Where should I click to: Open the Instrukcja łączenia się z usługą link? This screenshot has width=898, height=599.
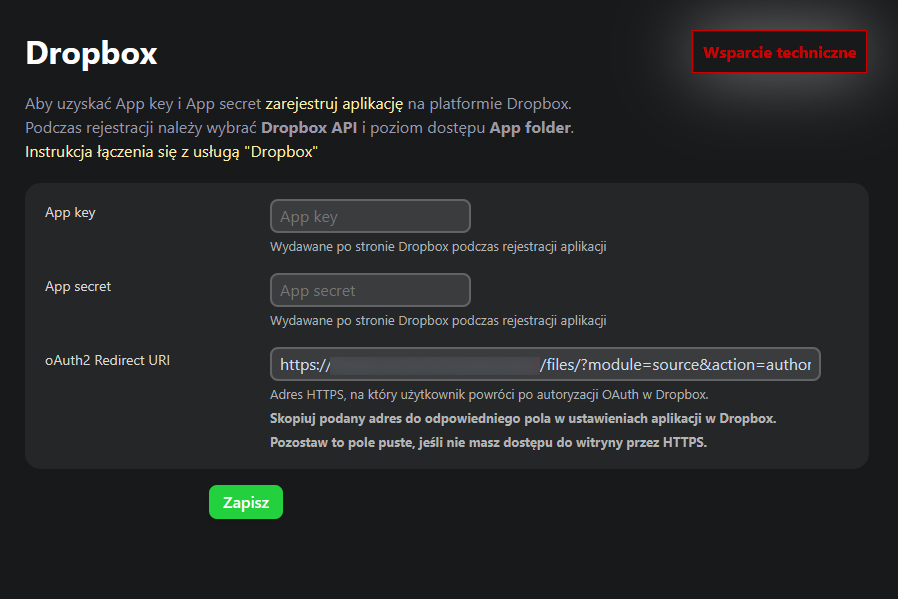tap(171, 152)
